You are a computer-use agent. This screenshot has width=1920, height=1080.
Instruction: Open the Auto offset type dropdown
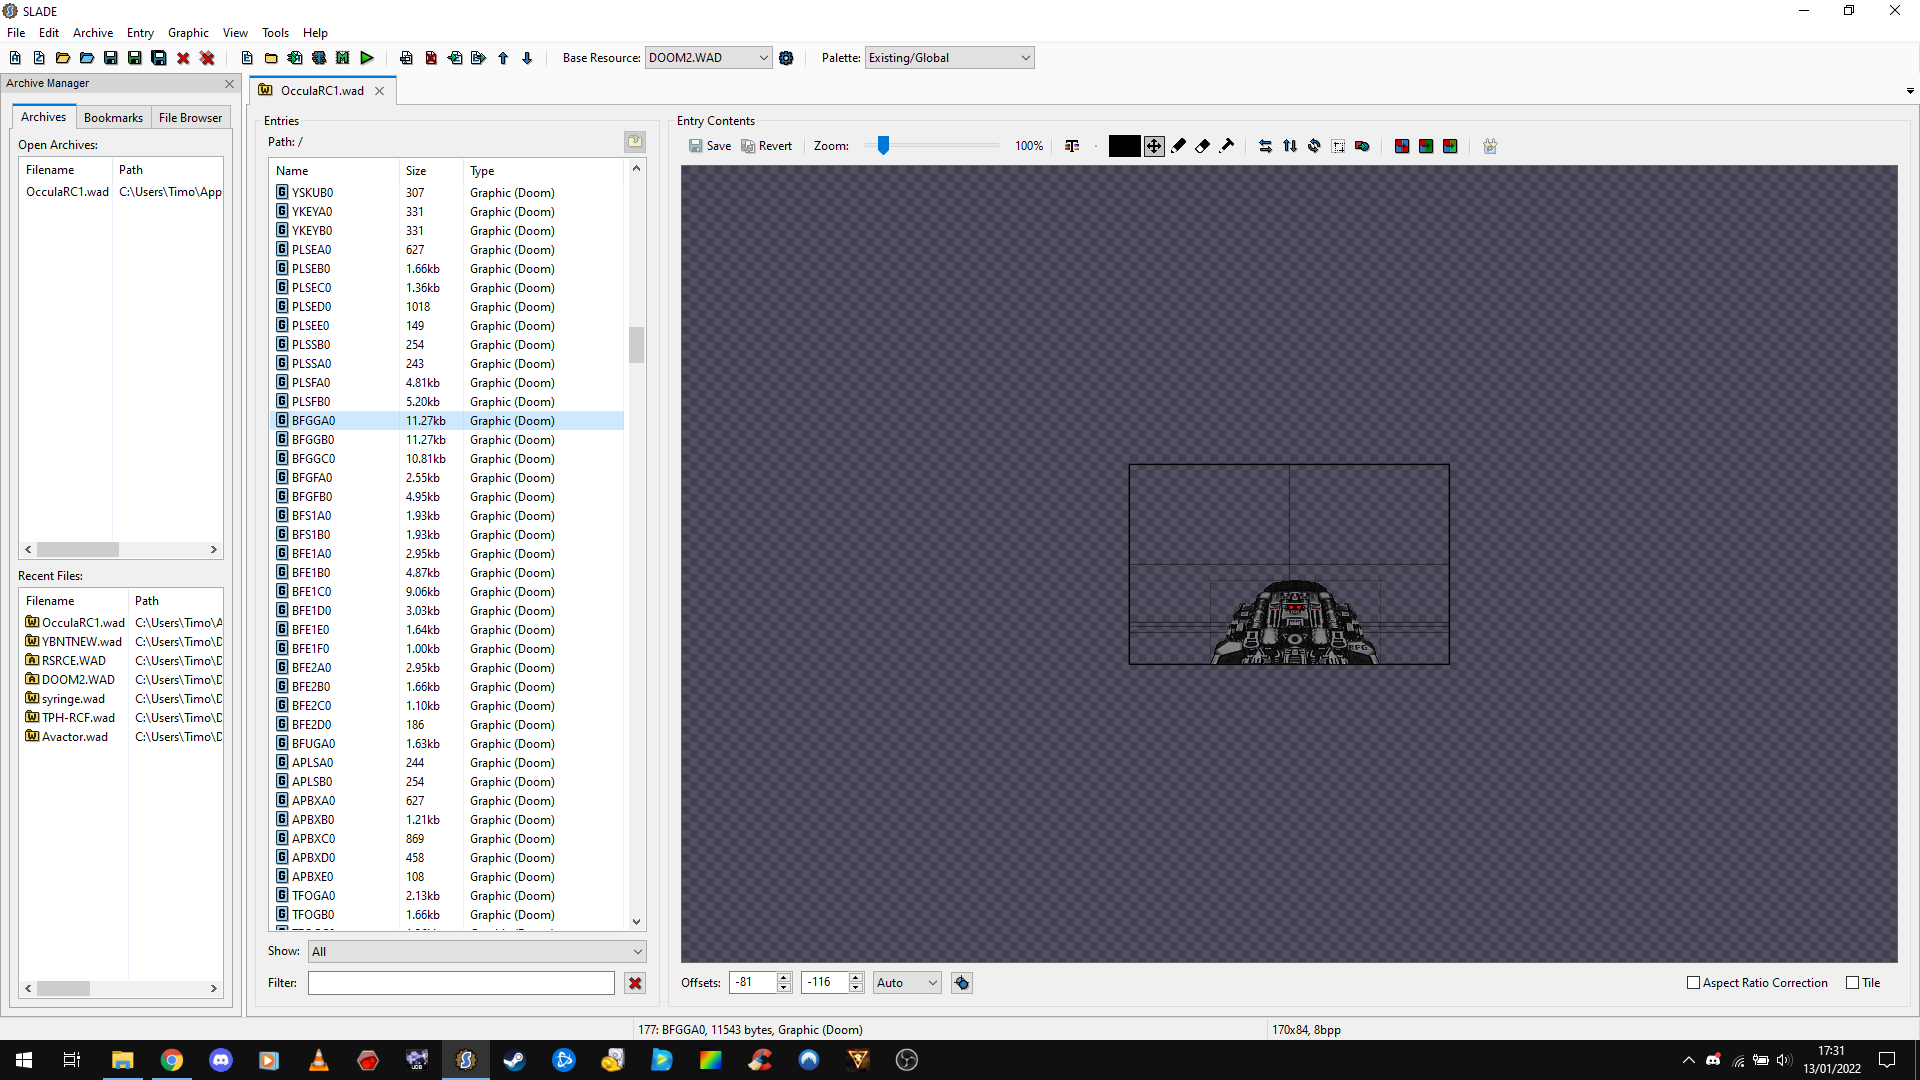tap(907, 983)
